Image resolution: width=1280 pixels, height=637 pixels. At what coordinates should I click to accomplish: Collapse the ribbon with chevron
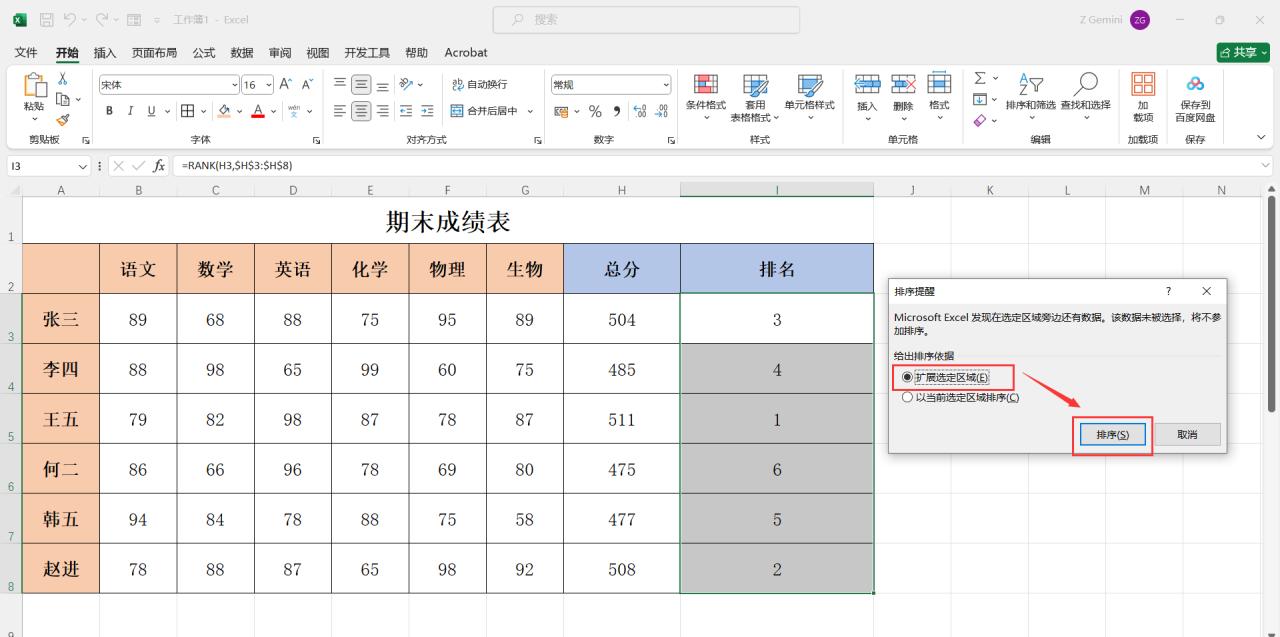coord(1260,138)
